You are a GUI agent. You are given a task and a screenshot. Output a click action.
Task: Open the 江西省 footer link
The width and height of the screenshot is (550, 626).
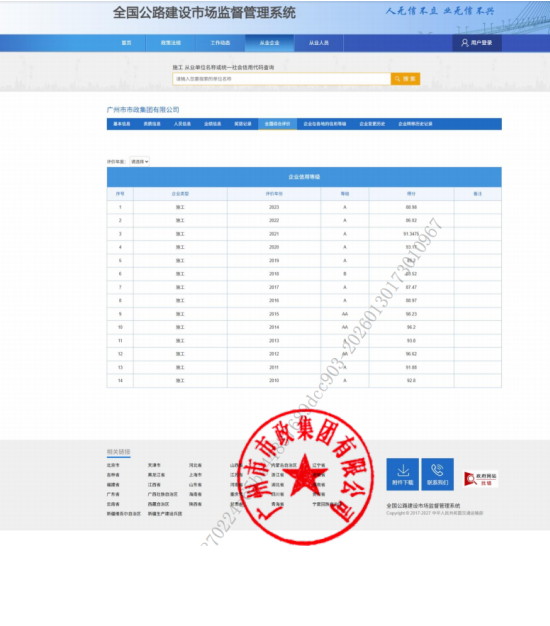[154, 485]
